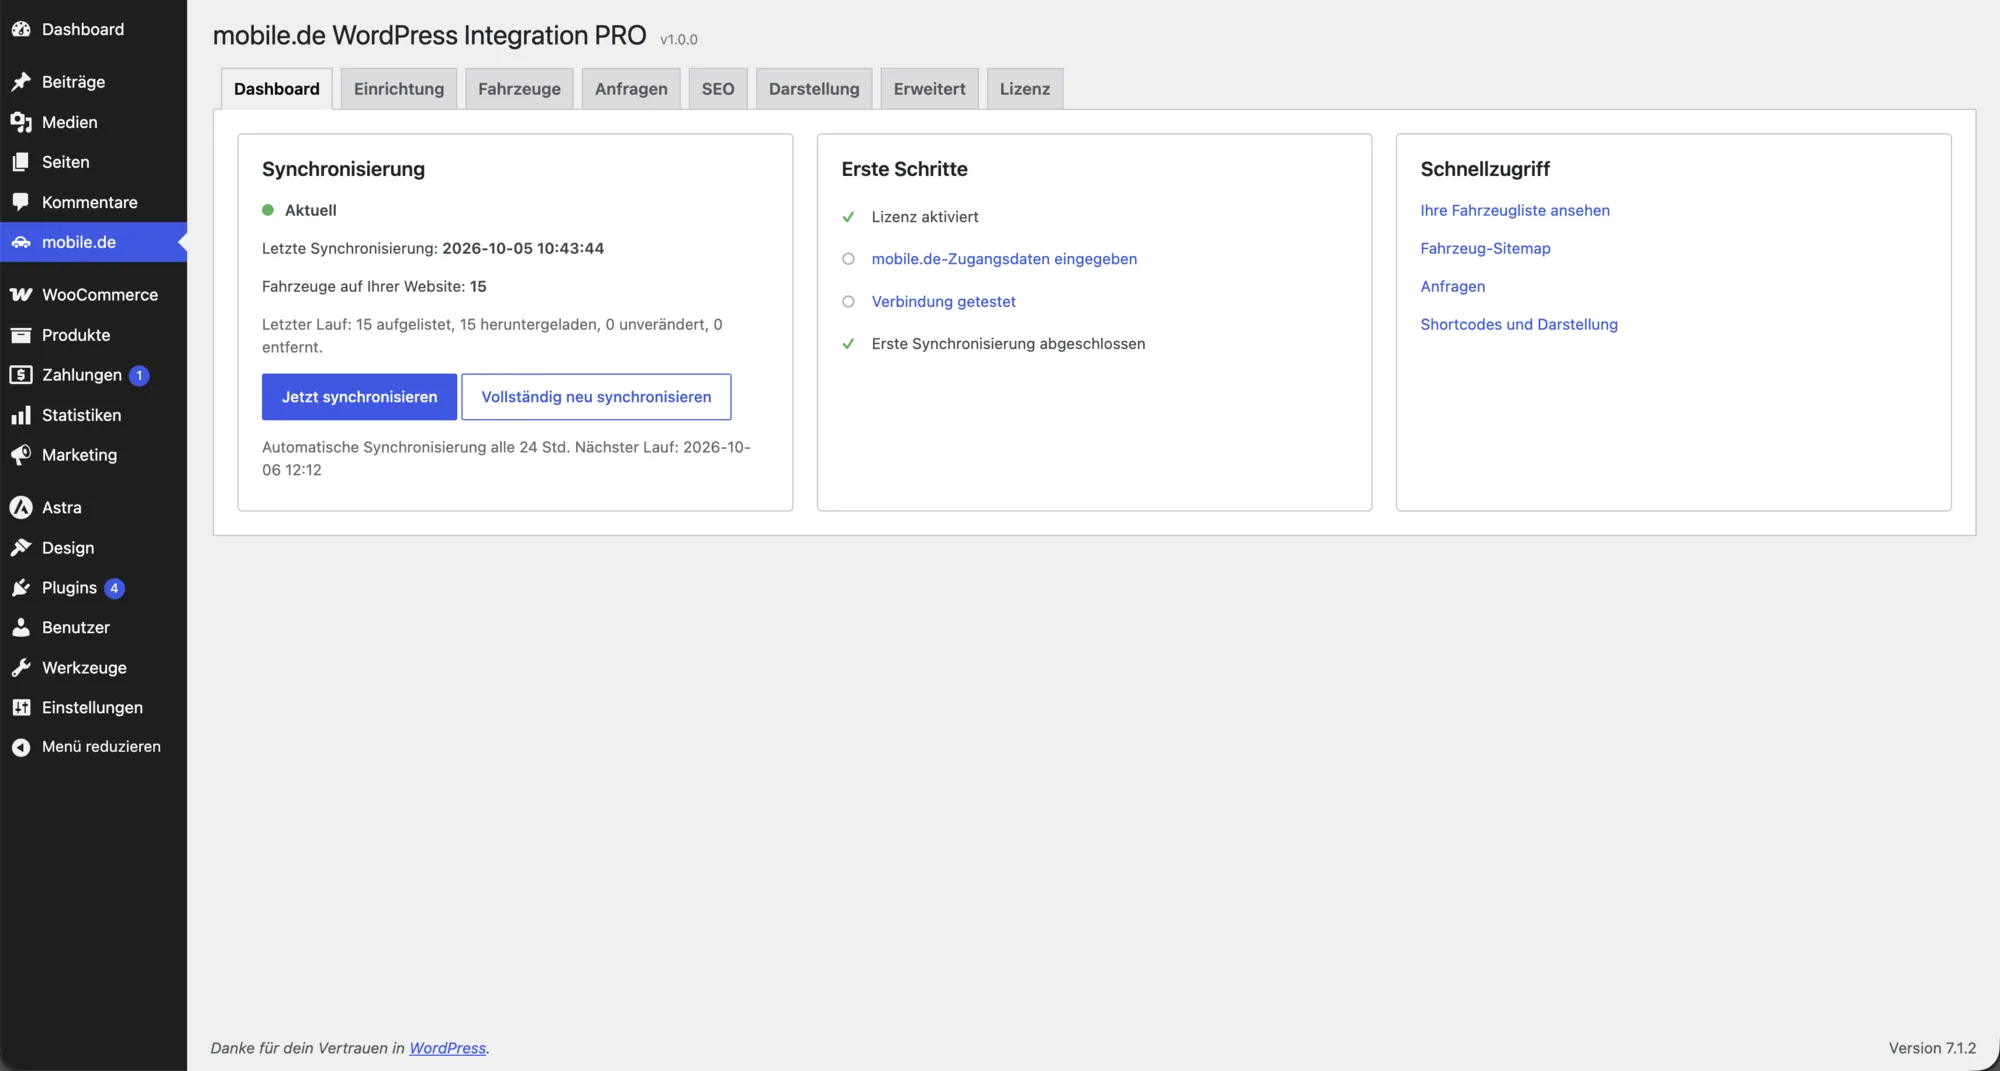Click the Kommentare speech bubble icon
The width and height of the screenshot is (2000, 1071).
(x=21, y=202)
